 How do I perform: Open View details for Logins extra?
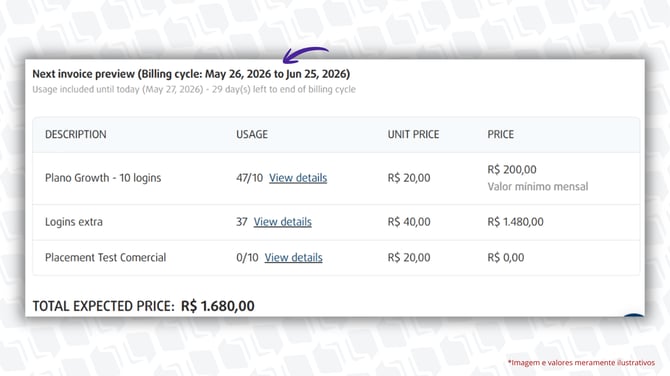[282, 222]
